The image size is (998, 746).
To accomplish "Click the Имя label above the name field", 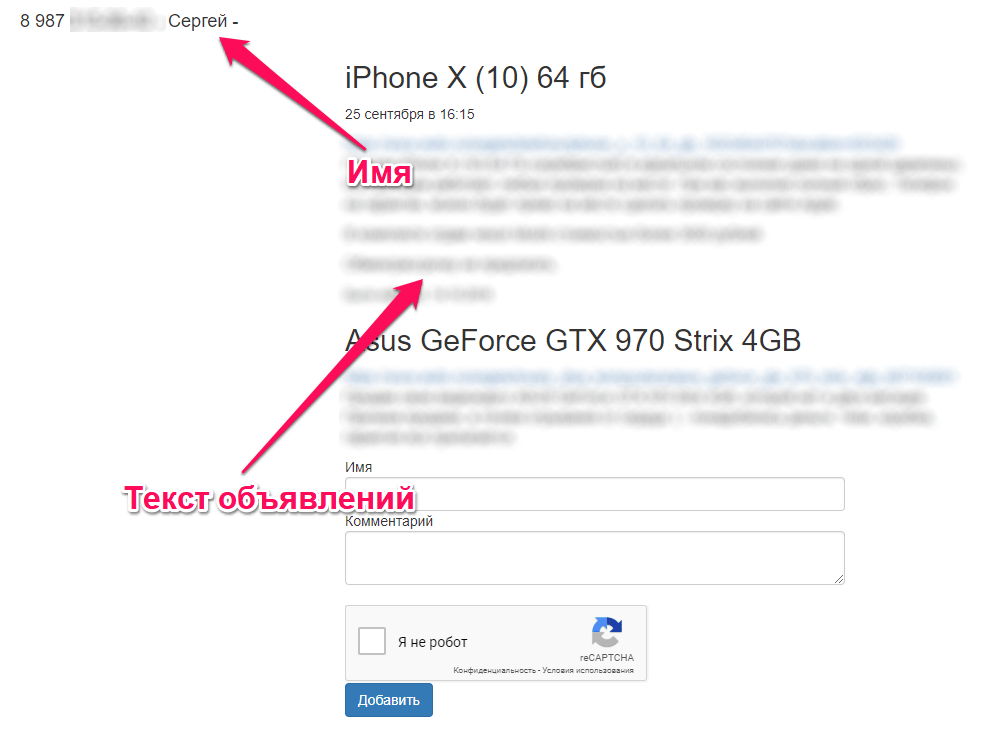I will click(x=358, y=467).
